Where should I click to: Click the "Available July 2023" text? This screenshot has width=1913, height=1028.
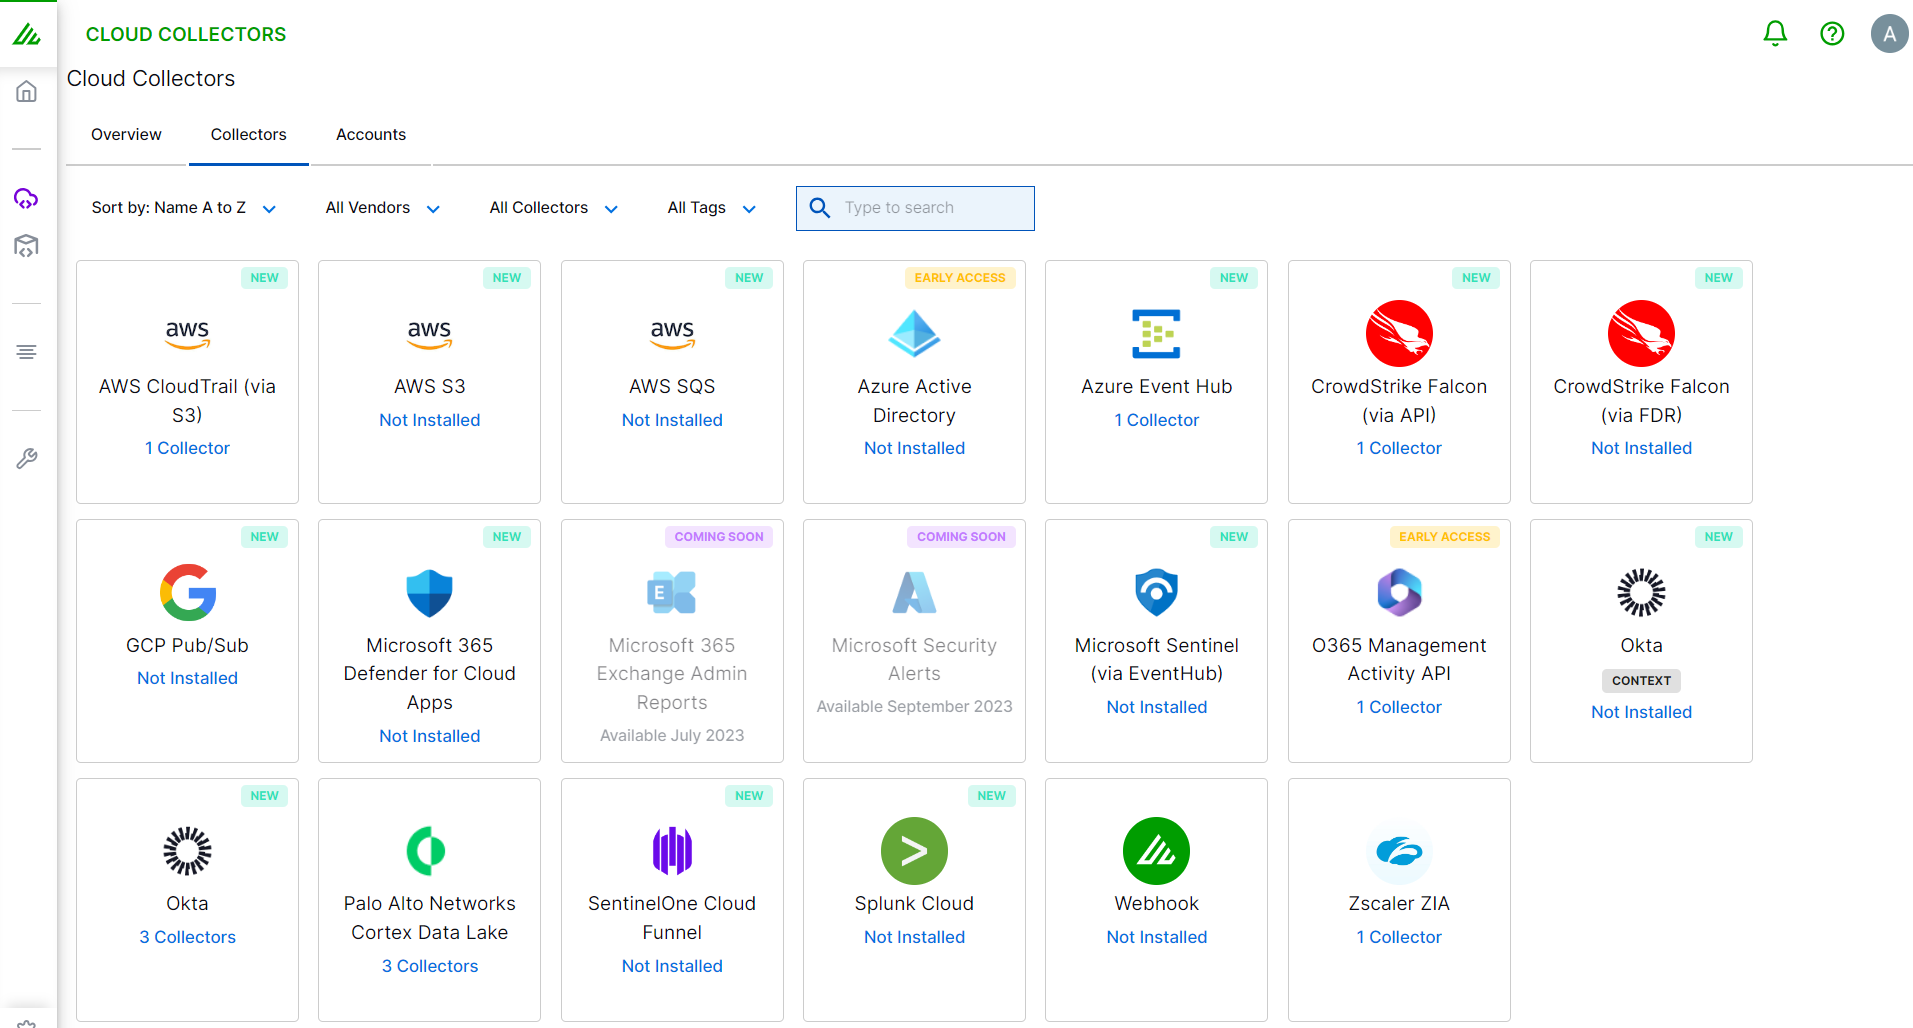[x=672, y=735]
